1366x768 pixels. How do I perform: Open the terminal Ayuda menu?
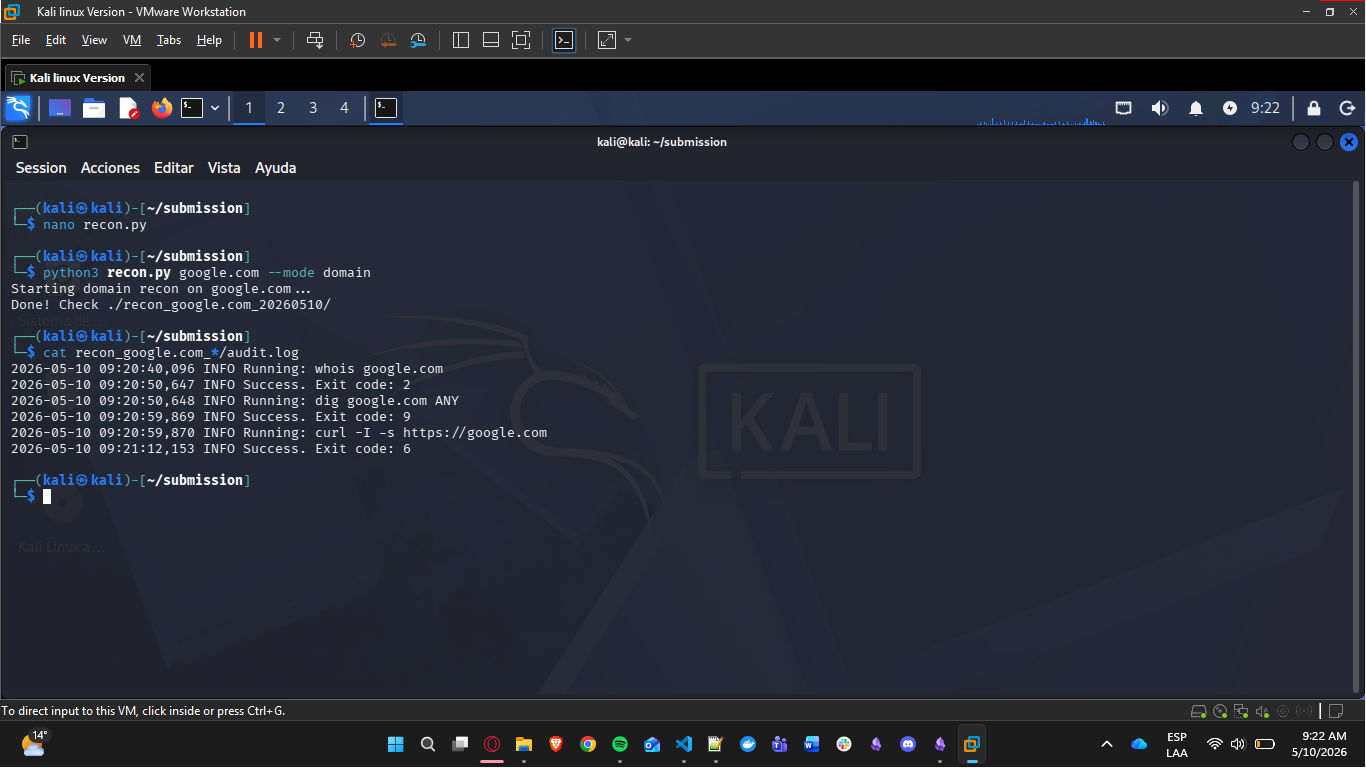[276, 168]
